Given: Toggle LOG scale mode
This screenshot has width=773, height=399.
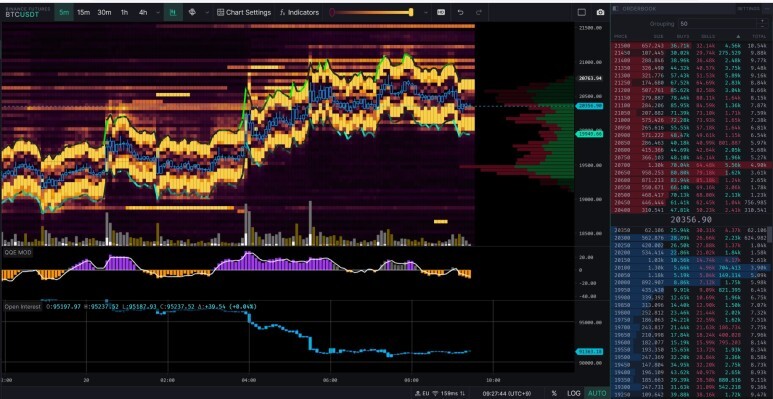Looking at the screenshot, I should click(x=573, y=393).
